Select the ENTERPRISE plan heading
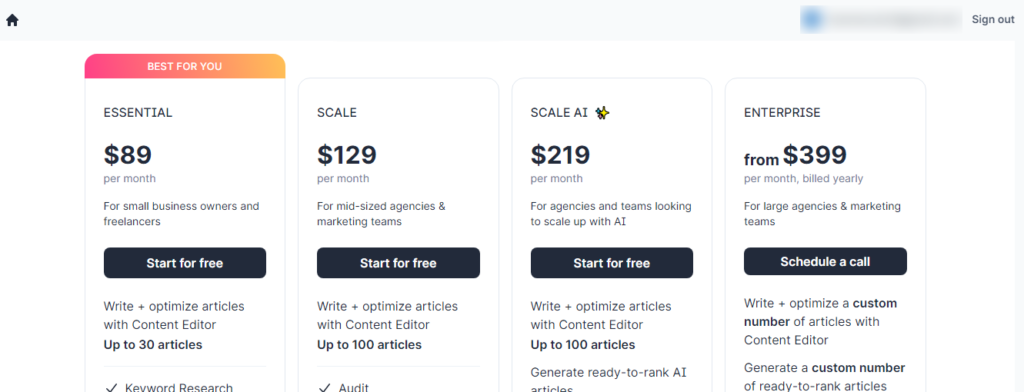1024x392 pixels. tap(782, 113)
